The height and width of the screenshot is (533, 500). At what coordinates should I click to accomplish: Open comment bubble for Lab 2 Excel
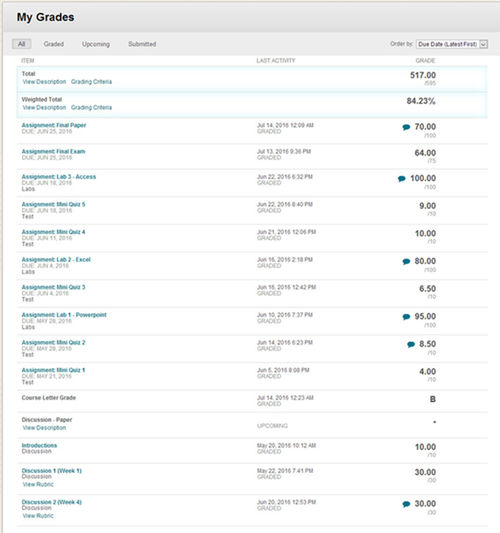click(x=406, y=261)
